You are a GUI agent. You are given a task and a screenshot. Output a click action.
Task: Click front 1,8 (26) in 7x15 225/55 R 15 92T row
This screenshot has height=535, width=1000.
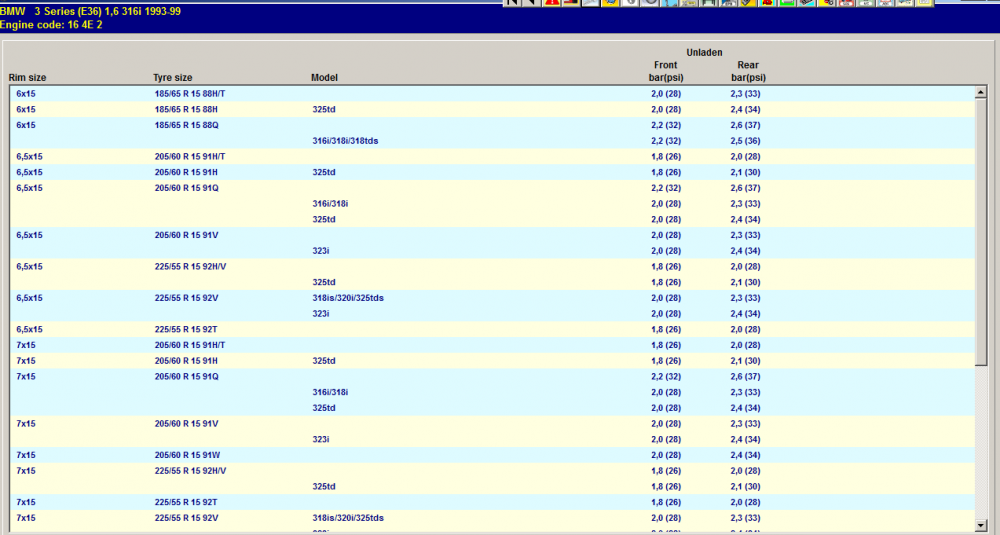click(x=666, y=502)
